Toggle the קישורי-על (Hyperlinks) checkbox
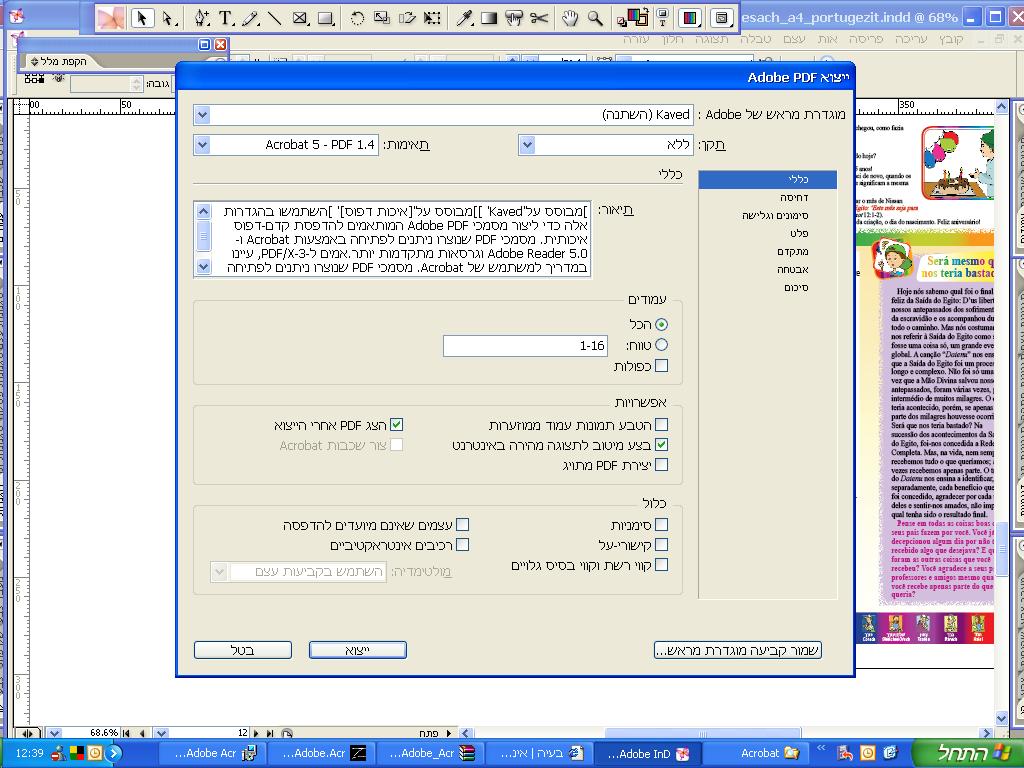The width and height of the screenshot is (1024, 768). [x=662, y=545]
